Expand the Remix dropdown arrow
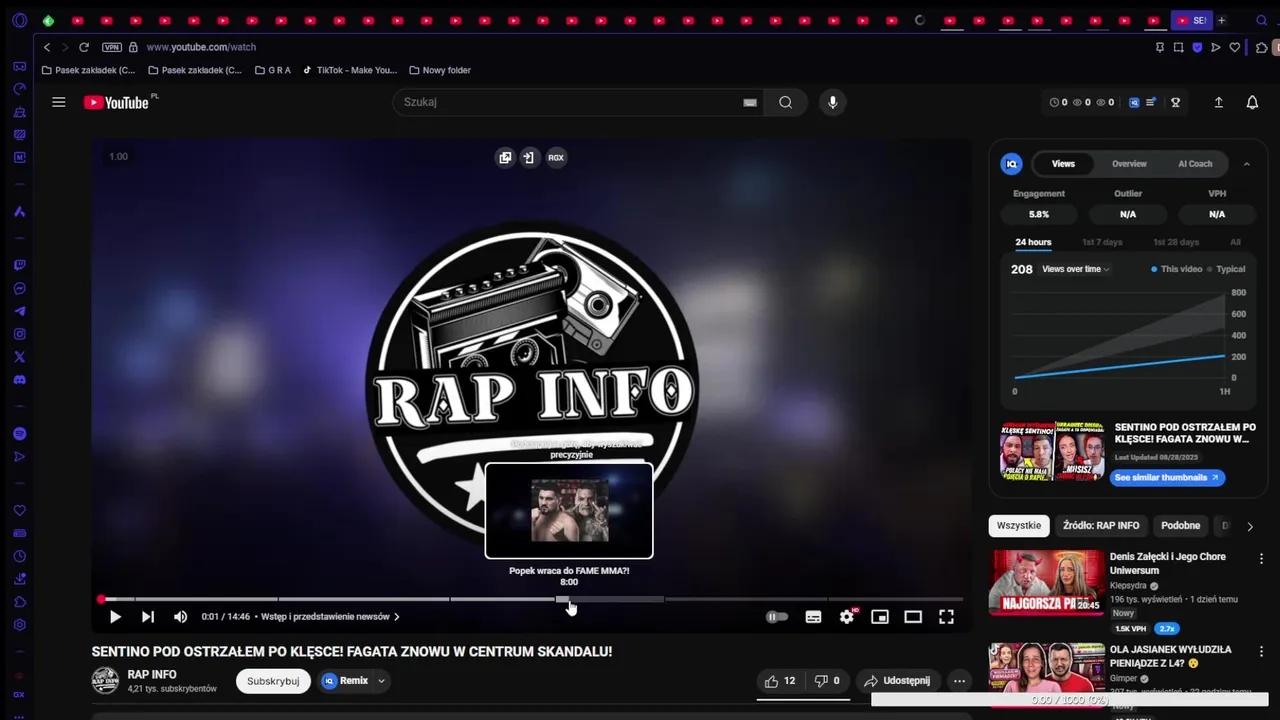The image size is (1280, 720). [381, 681]
